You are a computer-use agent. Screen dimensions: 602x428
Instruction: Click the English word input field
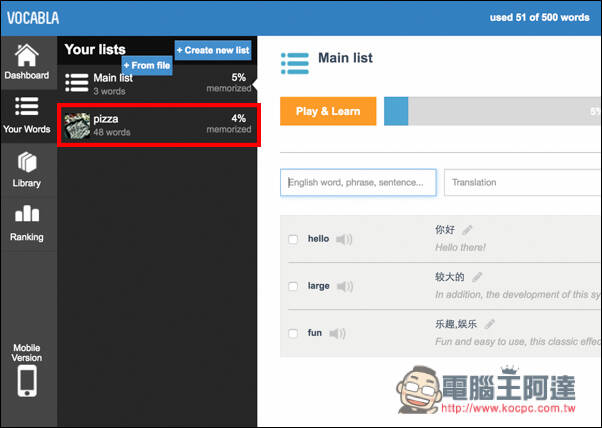click(358, 182)
